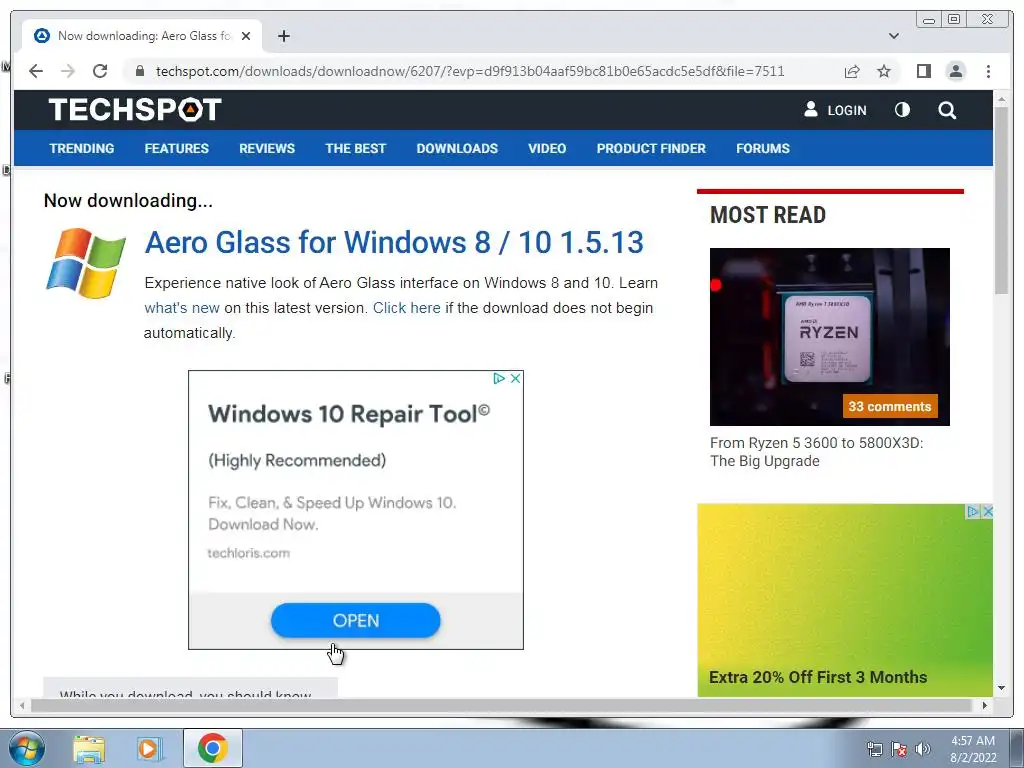
Task: Click the 'Click here' download link
Action: pos(406,308)
